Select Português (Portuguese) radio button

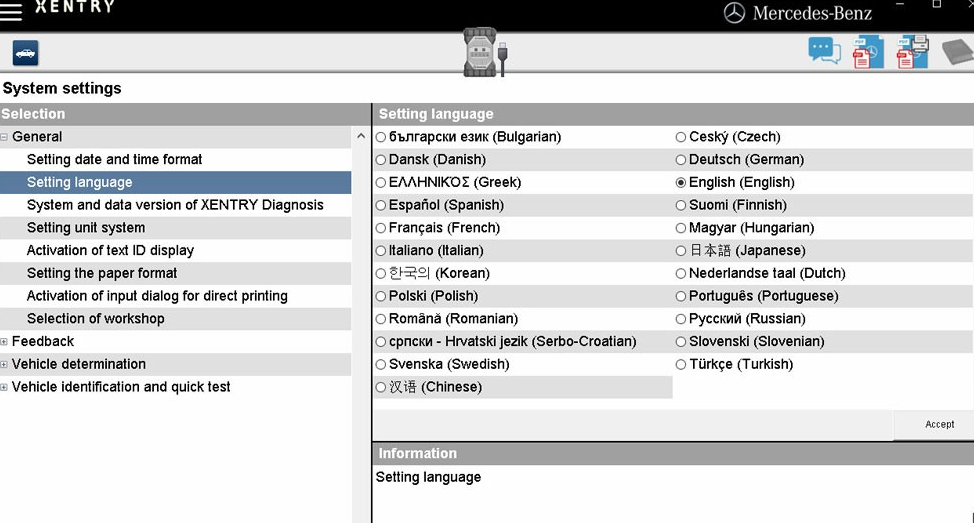click(x=681, y=297)
